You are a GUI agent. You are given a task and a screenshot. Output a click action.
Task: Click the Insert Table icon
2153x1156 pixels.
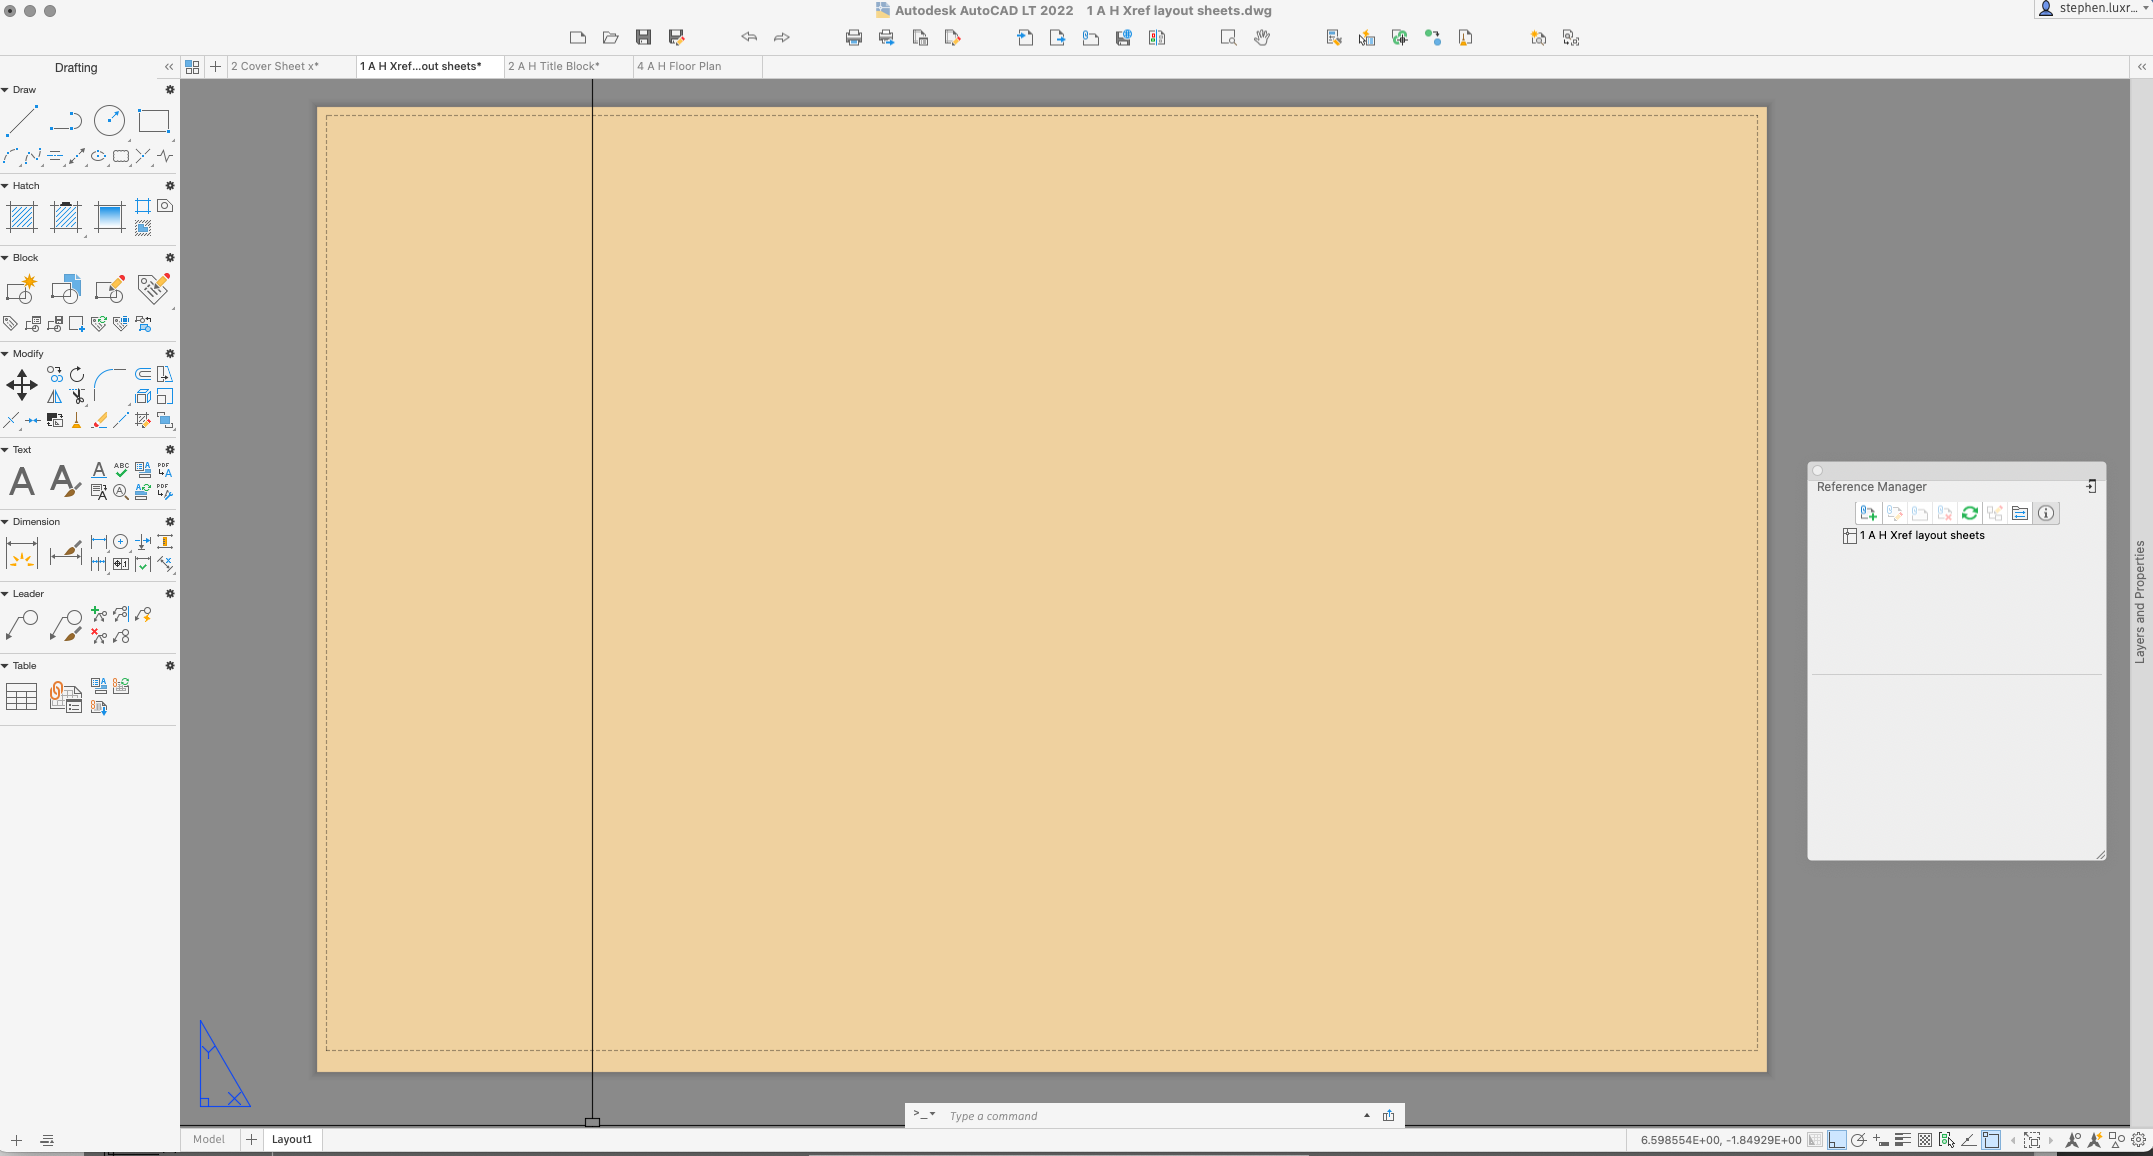pos(21,697)
